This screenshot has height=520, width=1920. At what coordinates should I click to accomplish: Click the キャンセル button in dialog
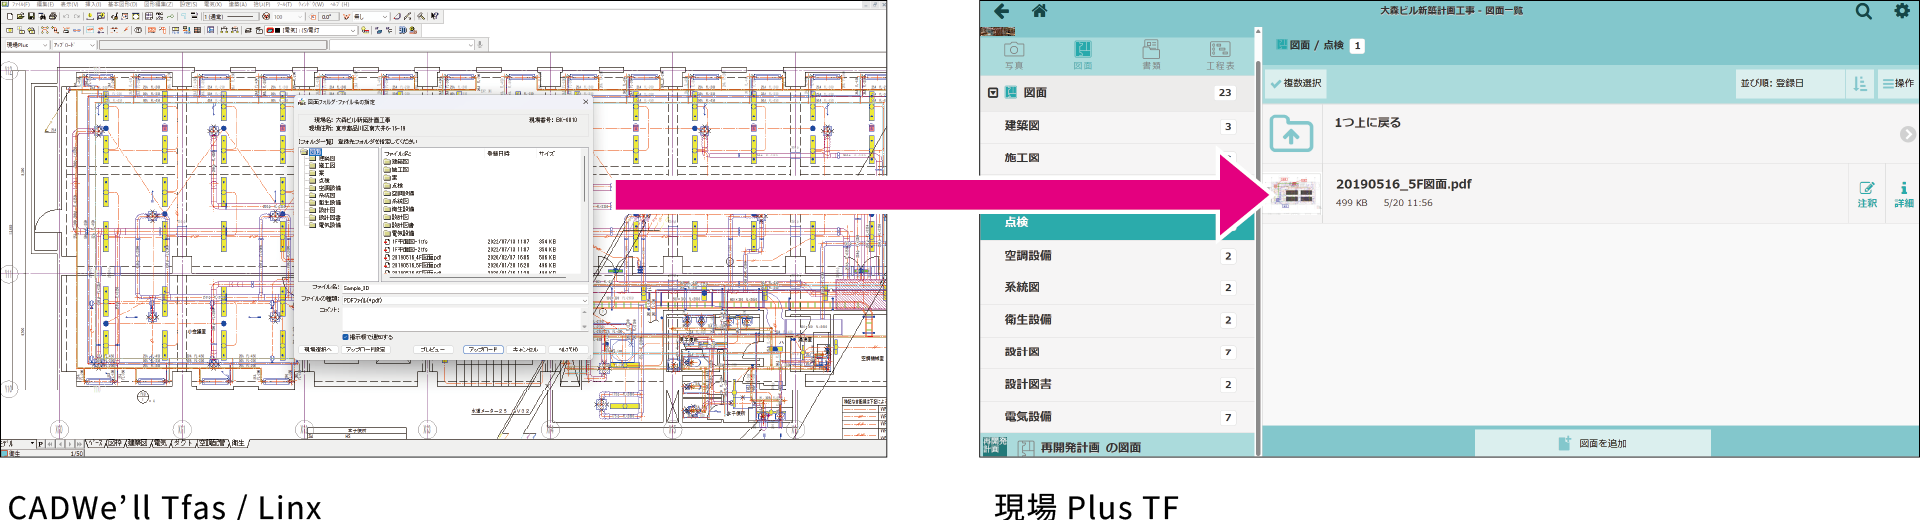pos(525,350)
